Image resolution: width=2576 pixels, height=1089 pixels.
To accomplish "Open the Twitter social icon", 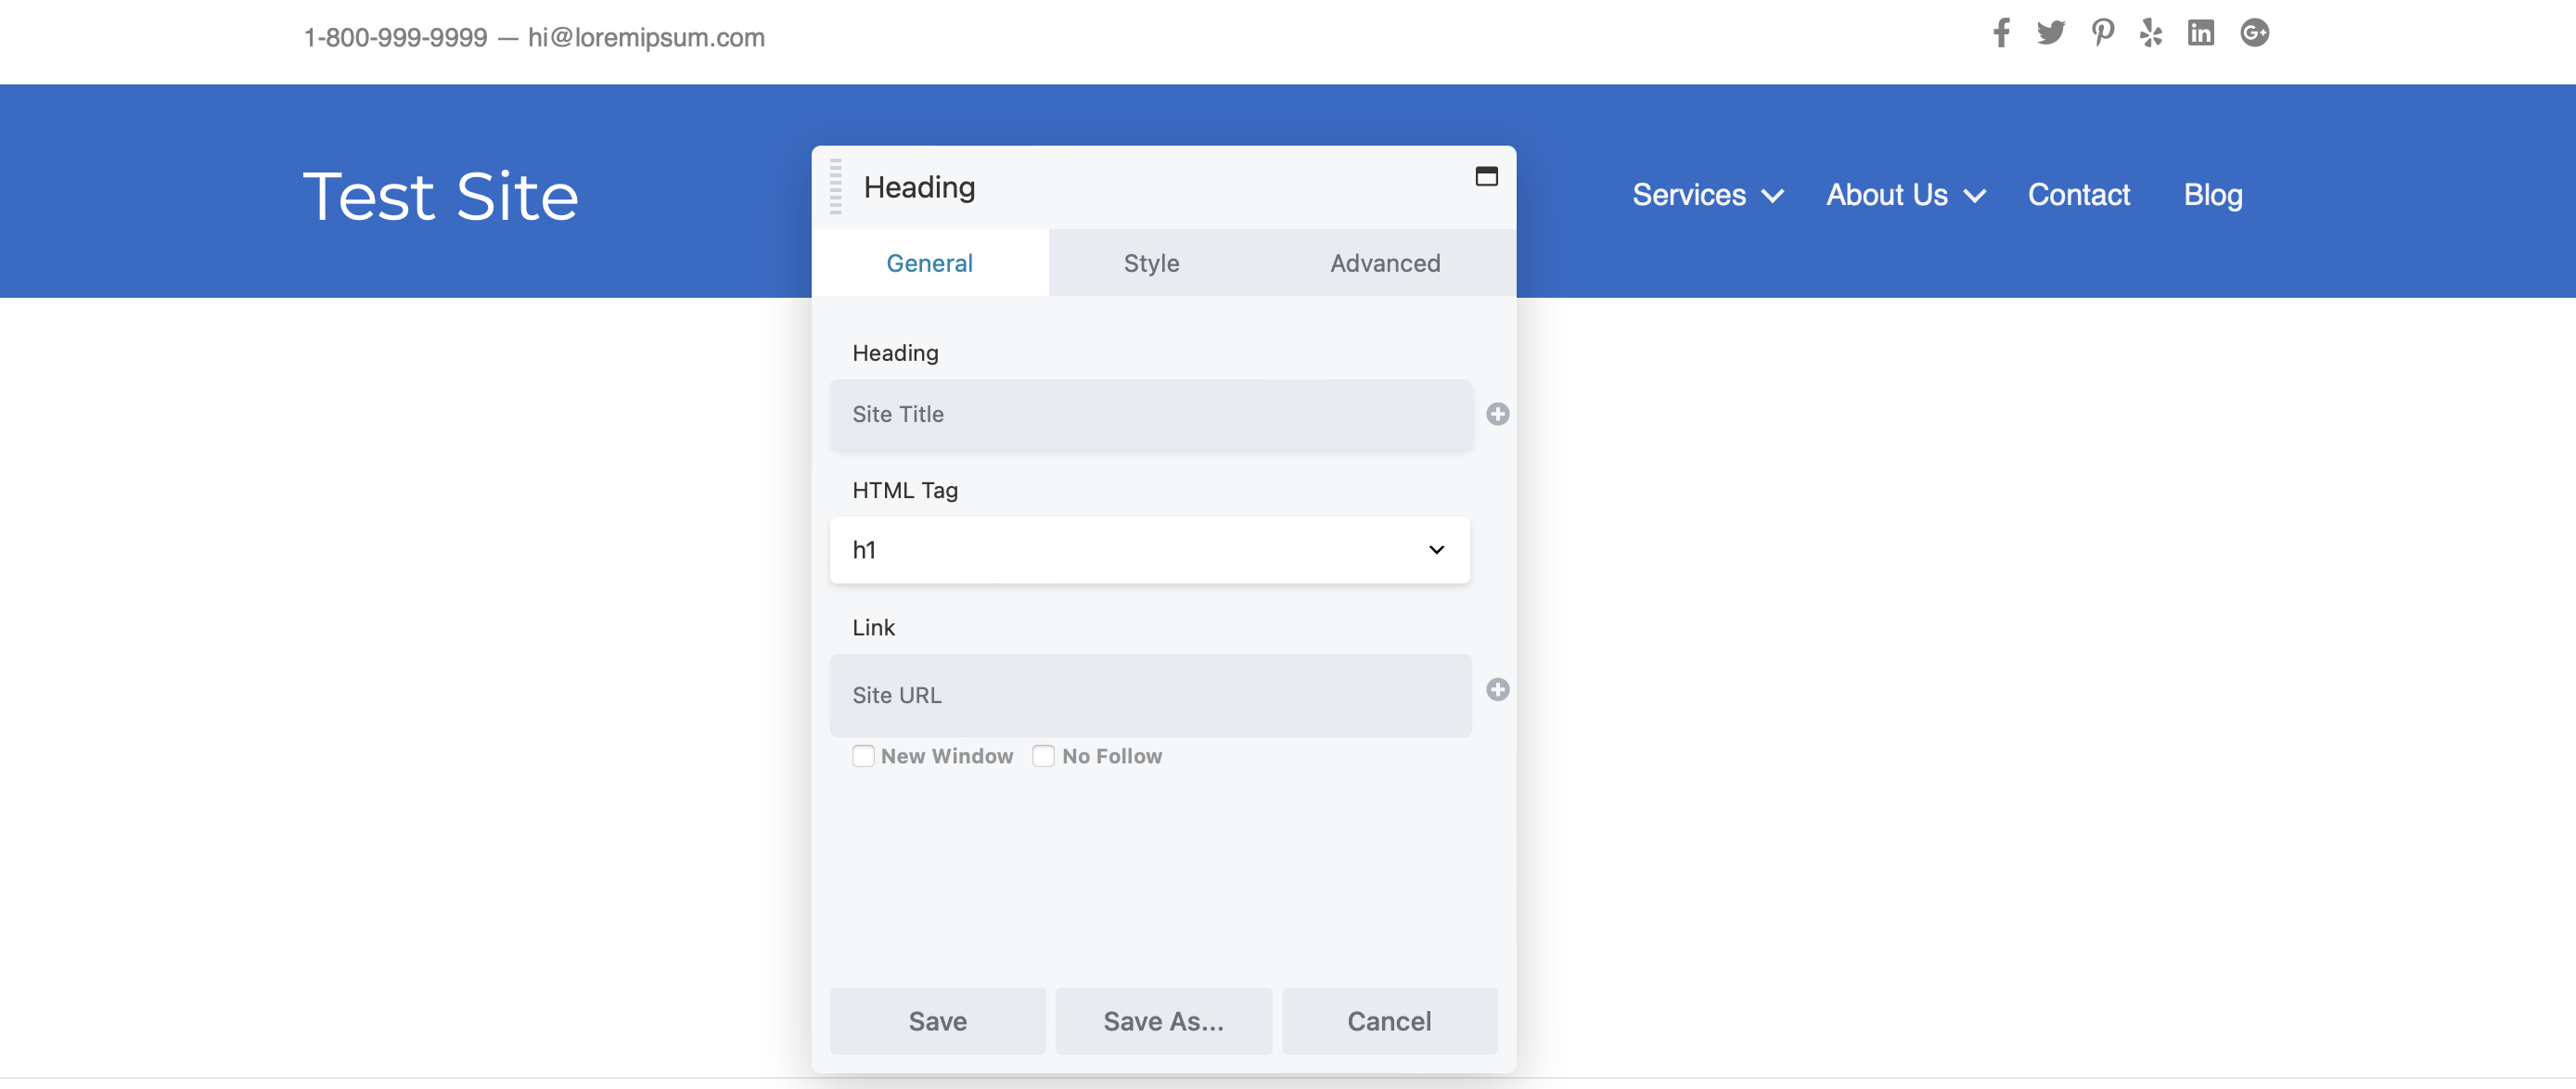I will click(2051, 33).
